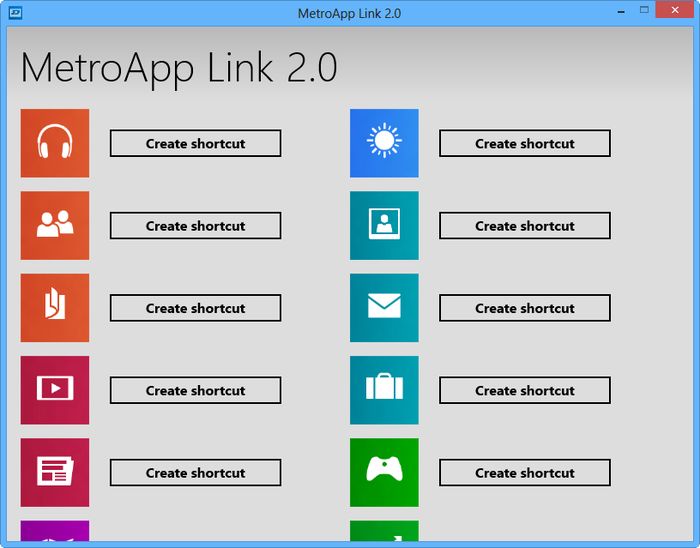This screenshot has height=548, width=700.
Task: Select the Xbox Games controller tile
Action: [384, 472]
